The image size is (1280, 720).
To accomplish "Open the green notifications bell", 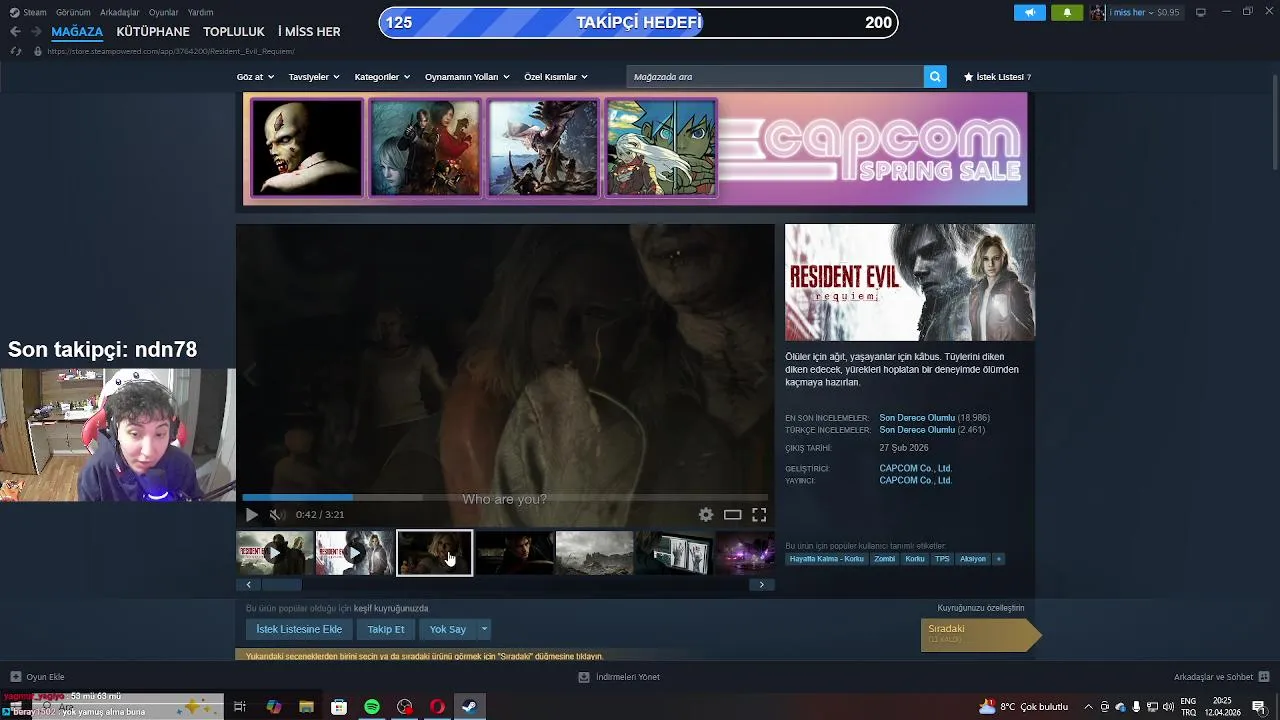I will click(1067, 12).
